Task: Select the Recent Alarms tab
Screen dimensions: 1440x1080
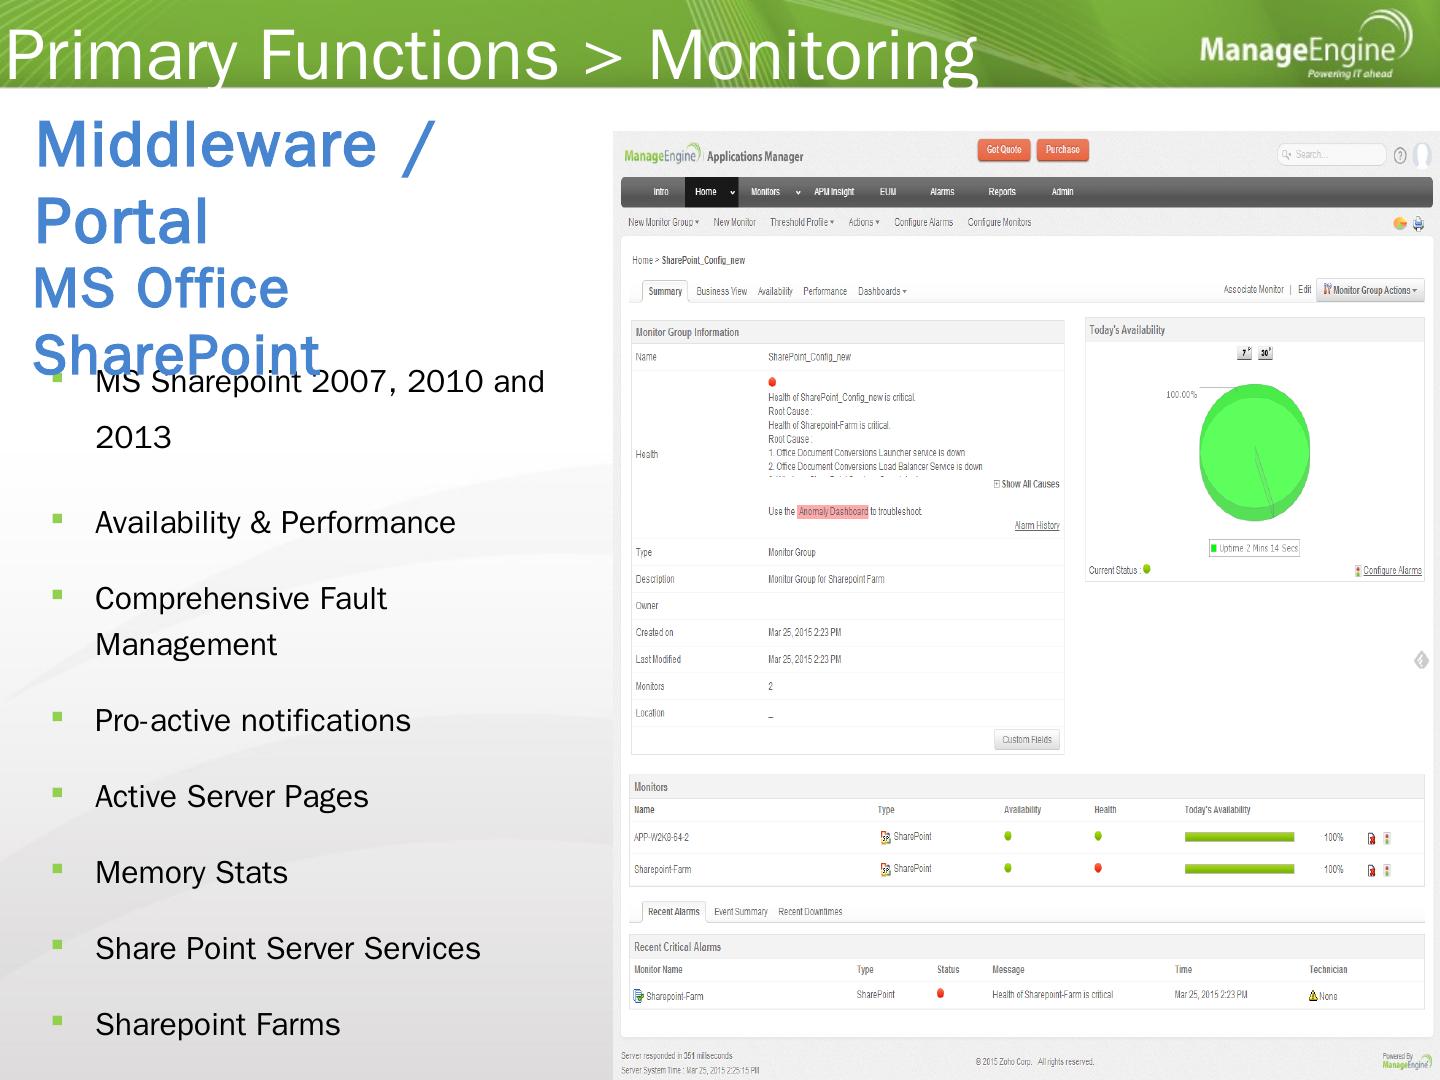Action: 674,912
